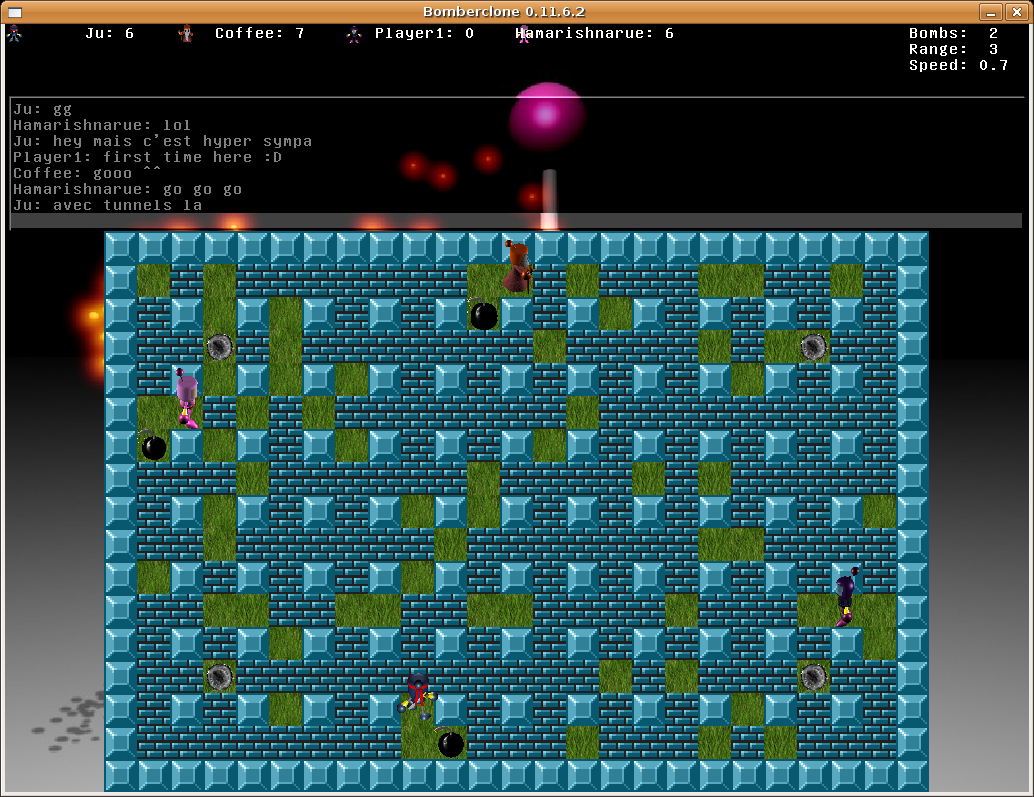Click the chat input field below messages
The width and height of the screenshot is (1034, 797).
pos(516,221)
